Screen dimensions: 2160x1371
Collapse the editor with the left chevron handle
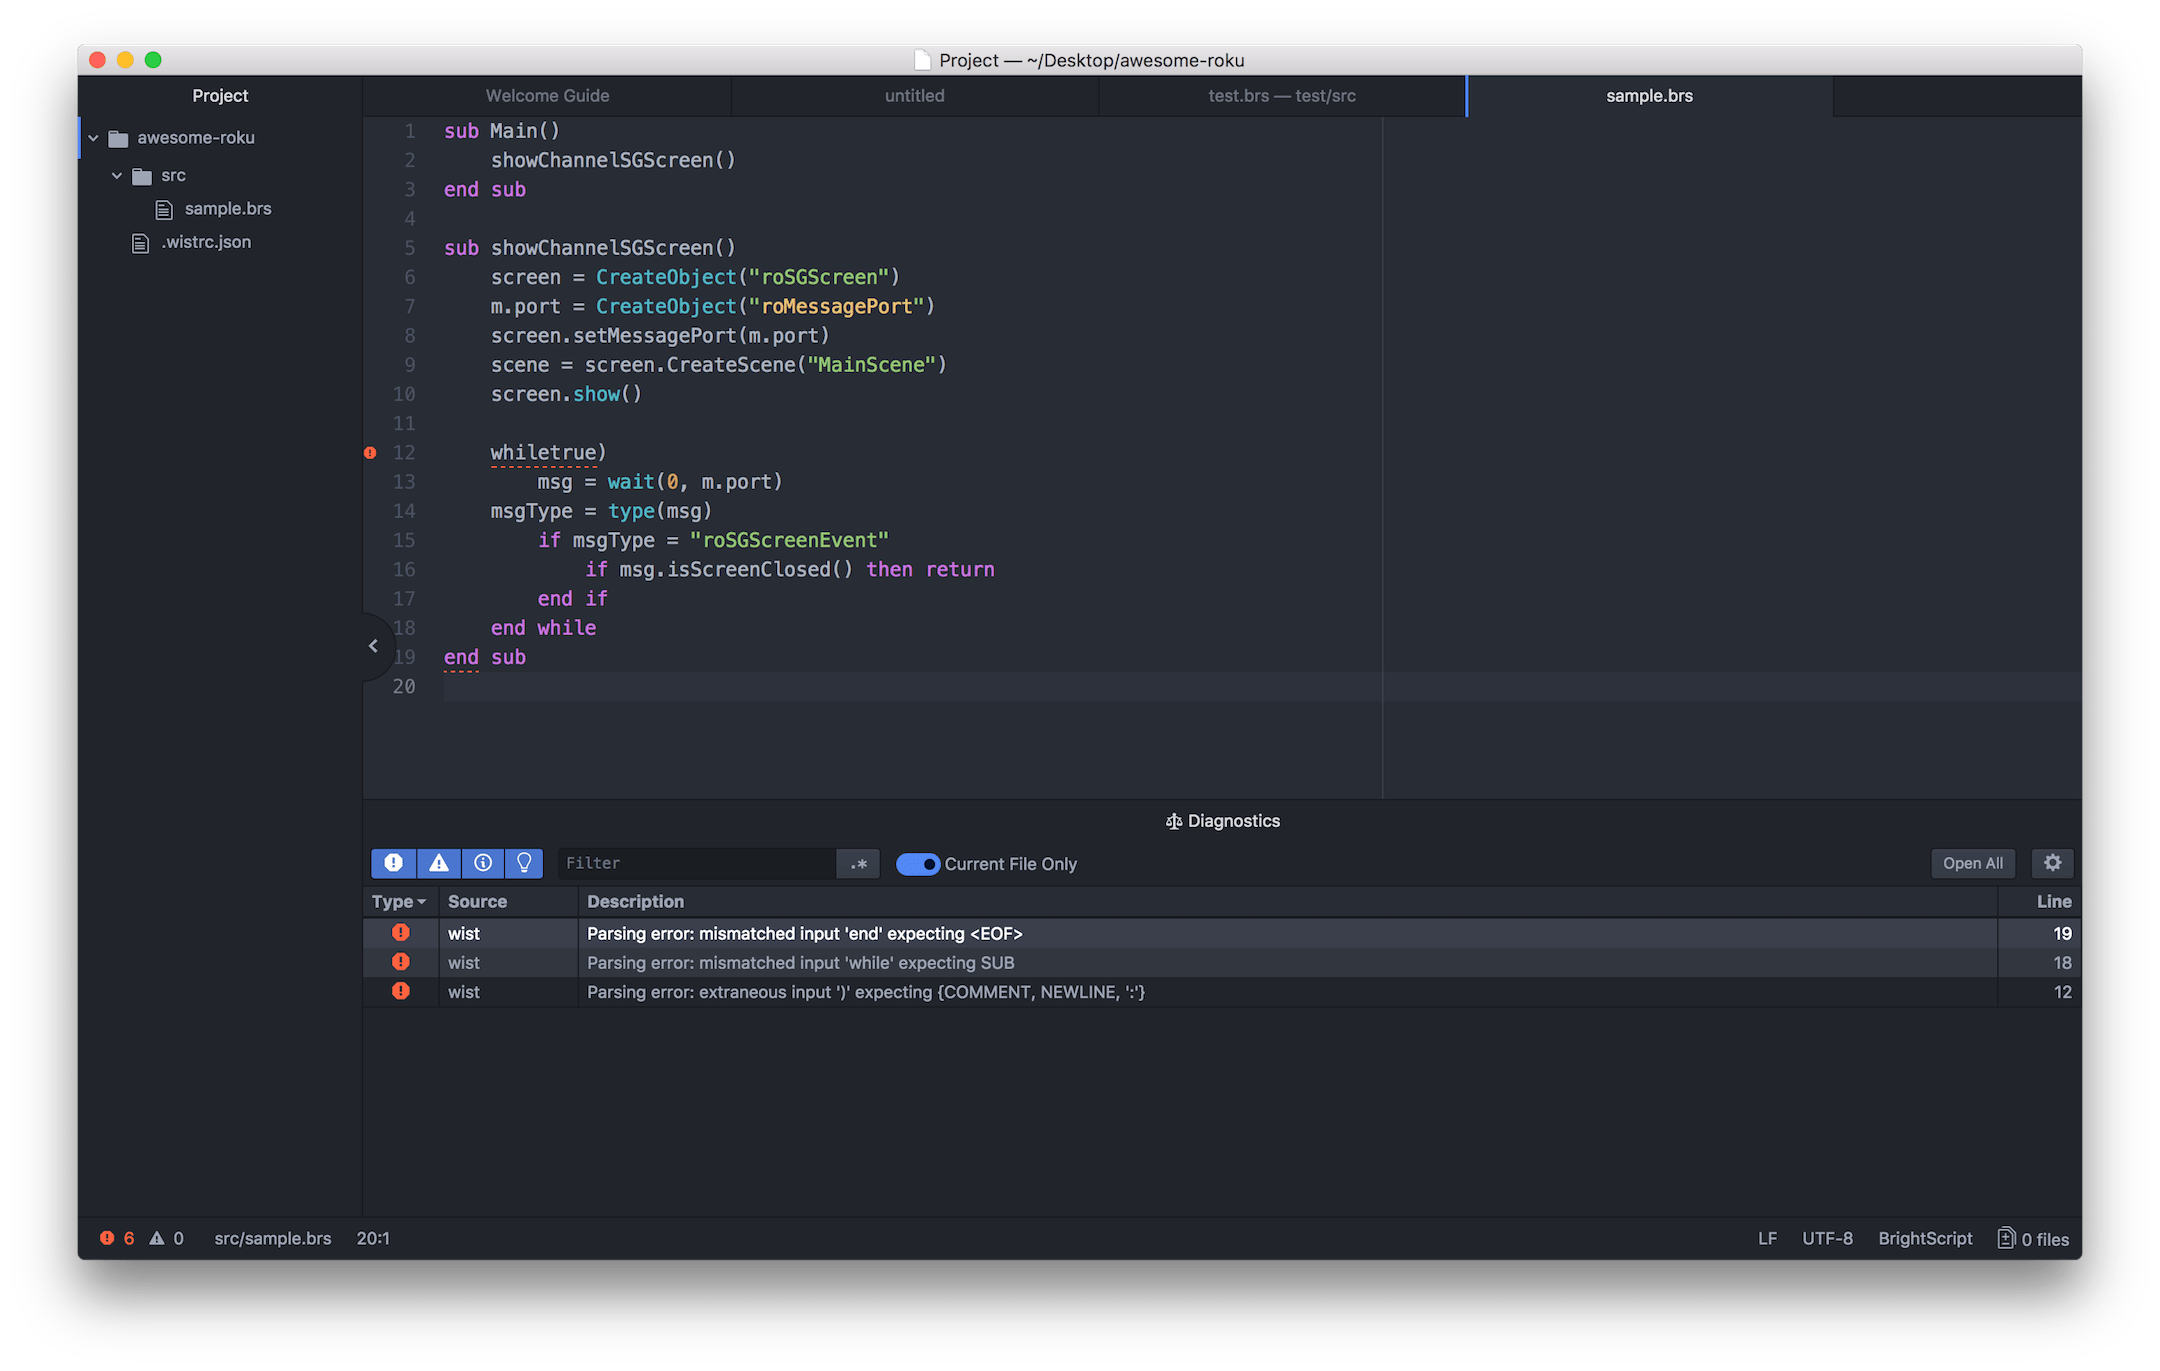click(374, 645)
